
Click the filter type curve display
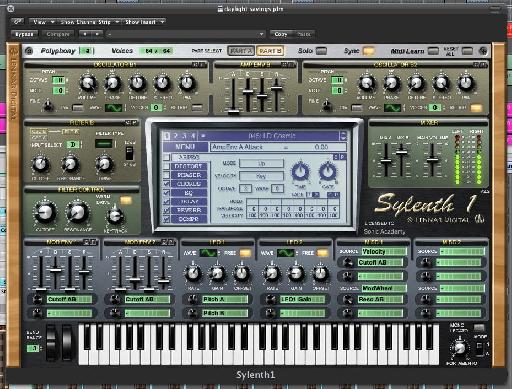pos(104,144)
